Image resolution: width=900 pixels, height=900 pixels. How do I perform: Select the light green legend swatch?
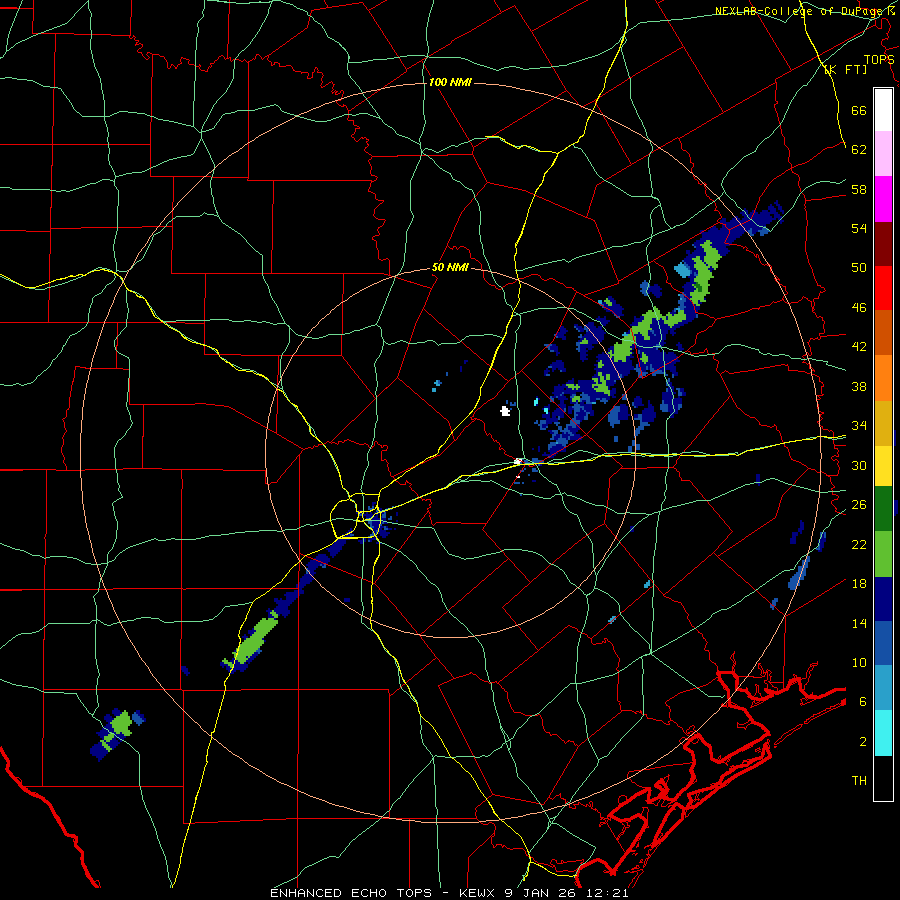click(883, 554)
